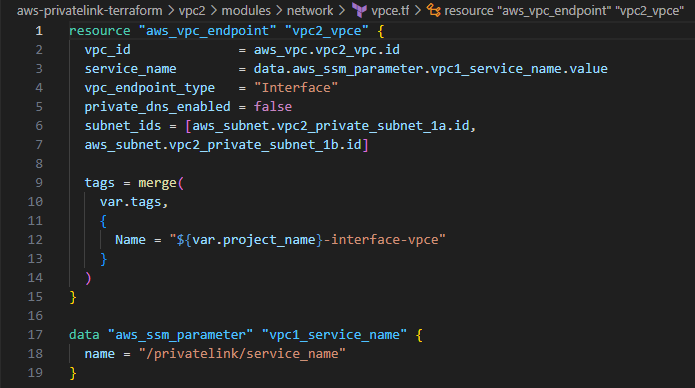Click aws_vpc.vpc2_vpc.id value

[327, 50]
